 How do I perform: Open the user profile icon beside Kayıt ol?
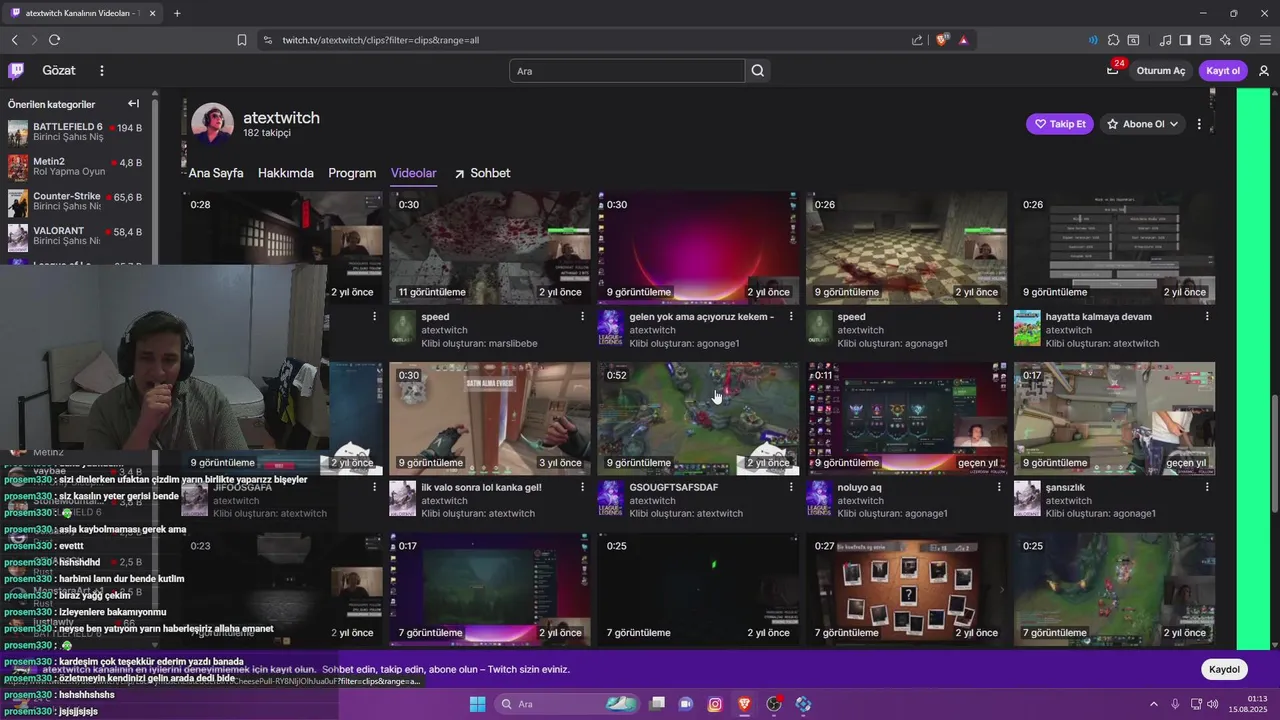[x=1264, y=71]
